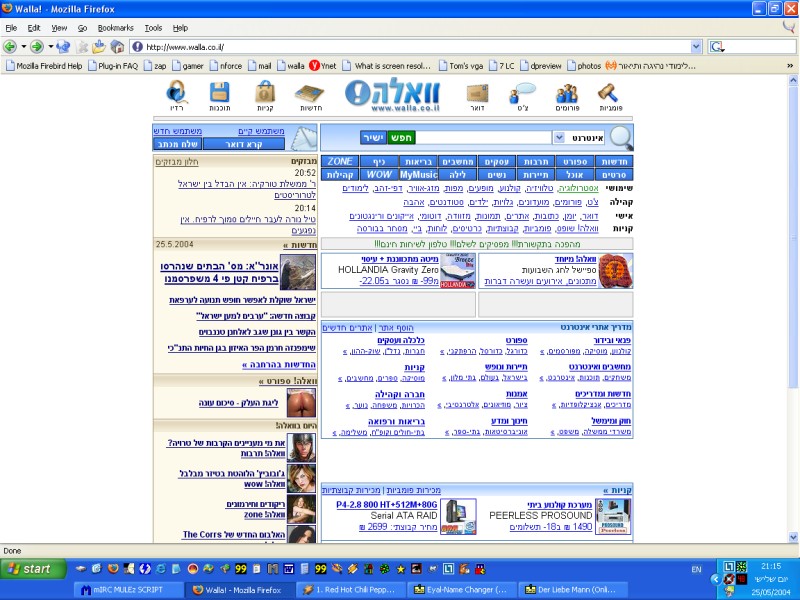Click the yellow star quick launch icon
800x600 pixels.
[401, 568]
